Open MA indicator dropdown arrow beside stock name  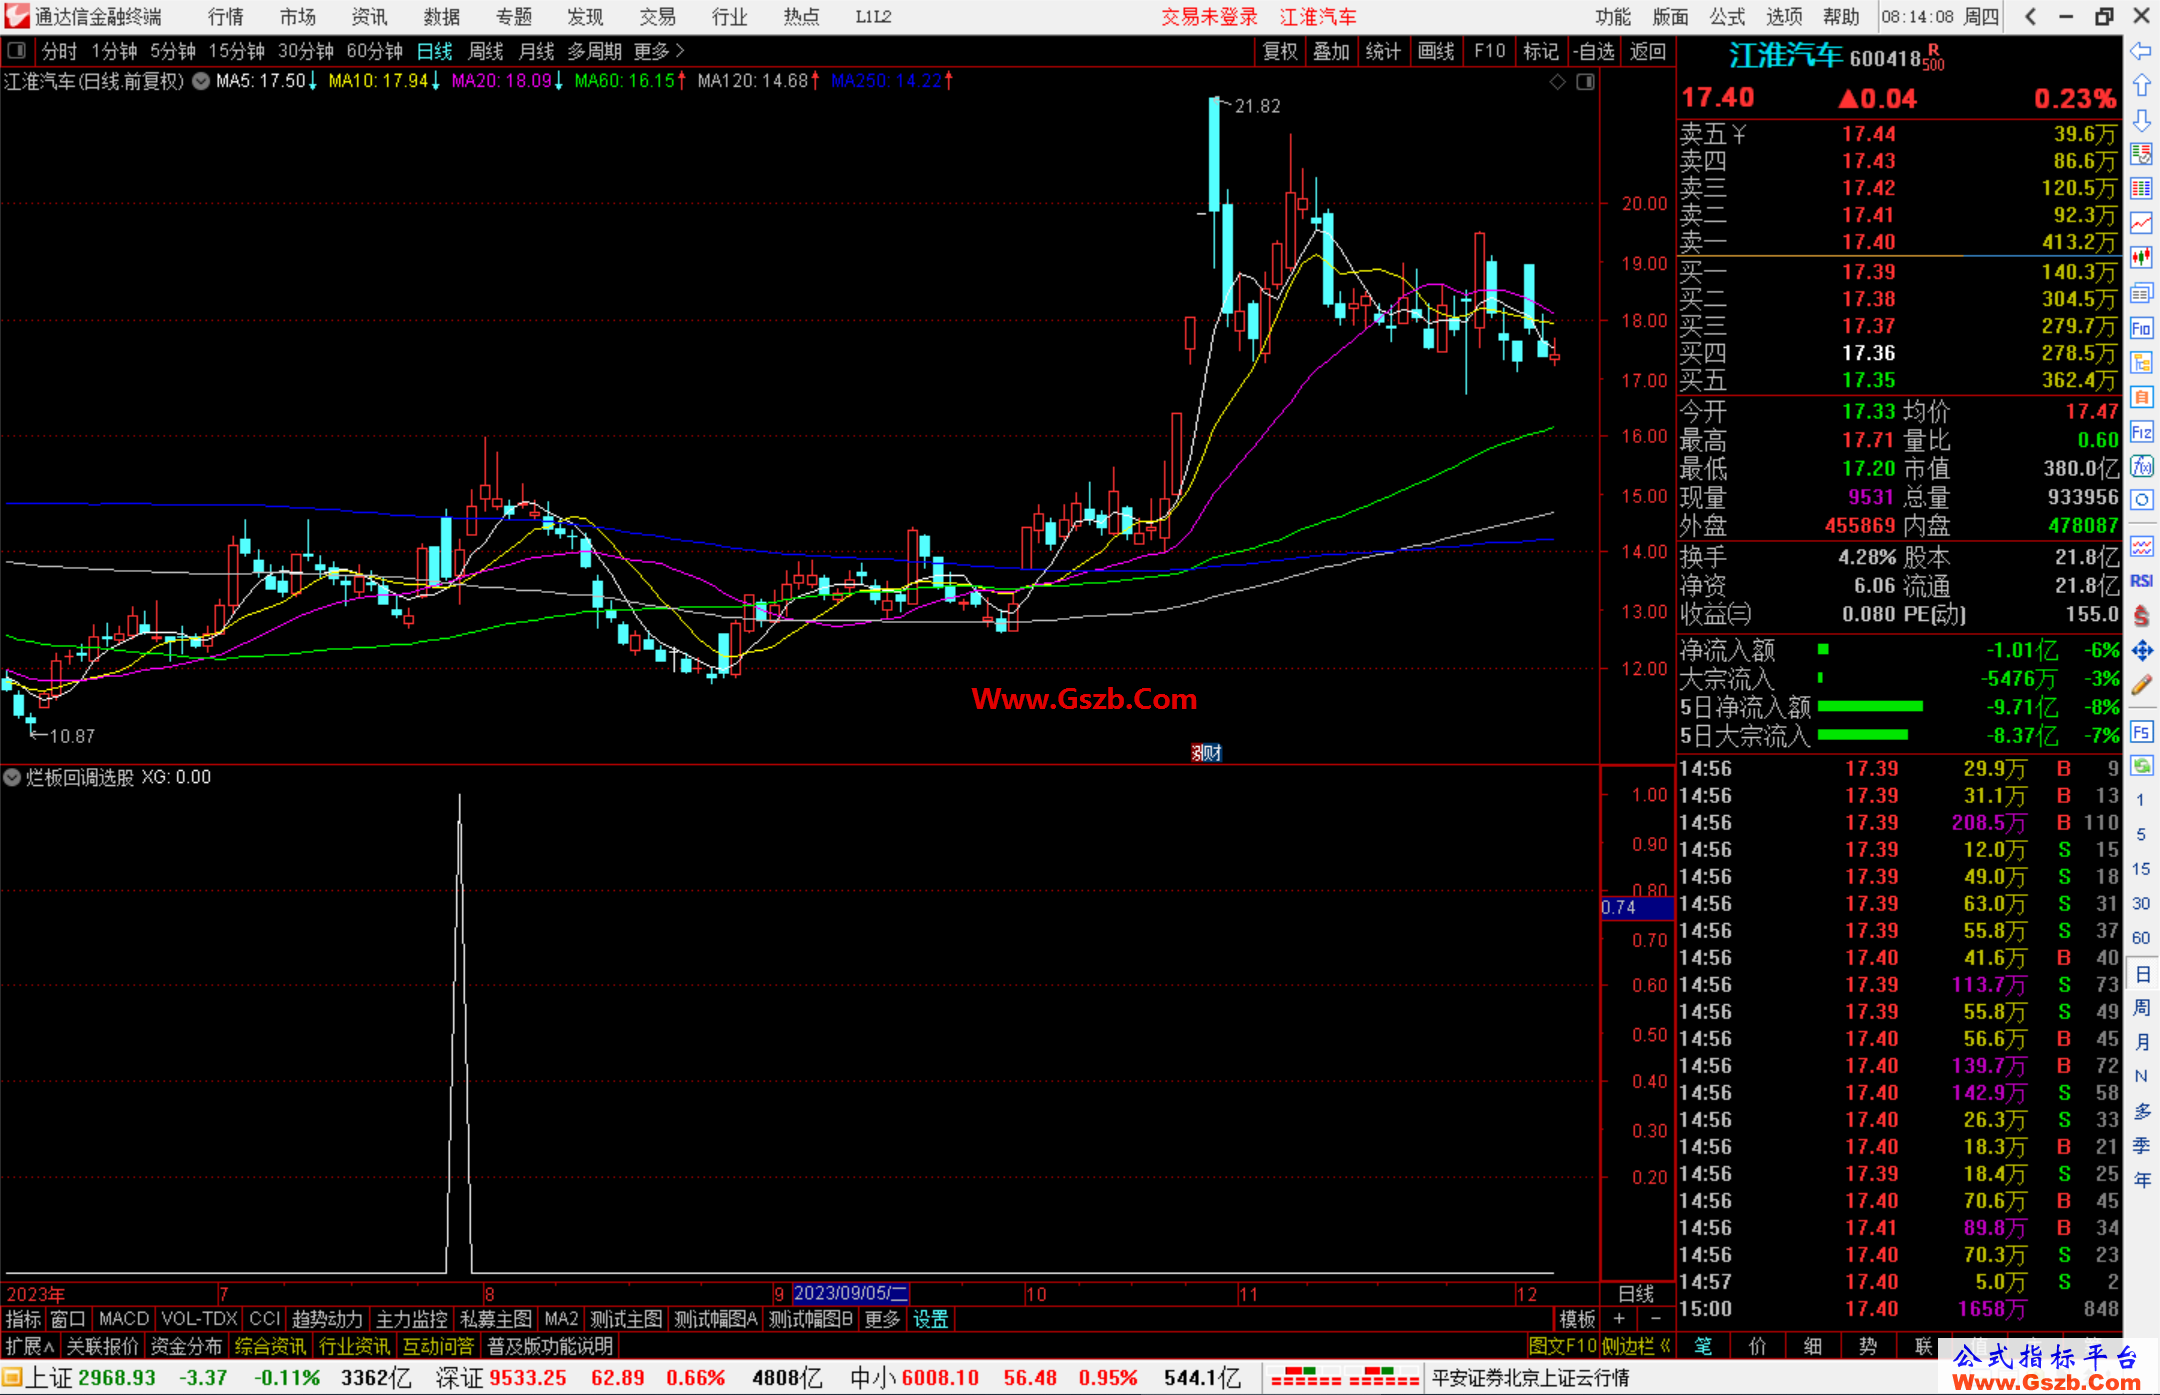[x=201, y=82]
